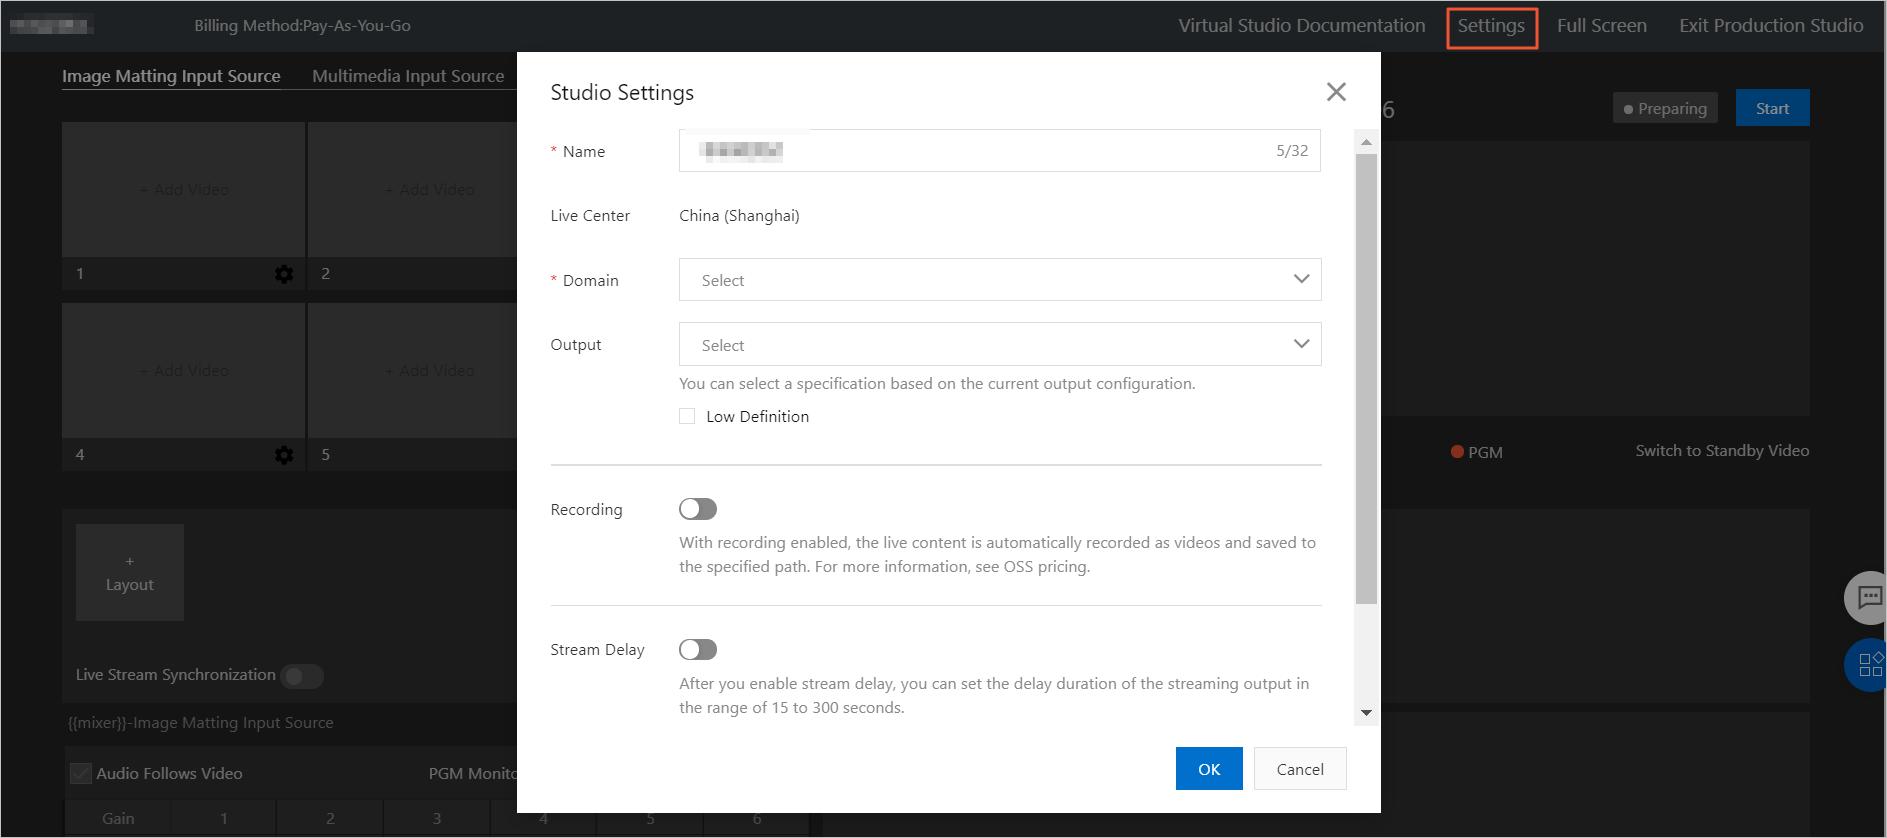Turn on the Stream Delay switch
The image size is (1887, 838).
pos(698,650)
